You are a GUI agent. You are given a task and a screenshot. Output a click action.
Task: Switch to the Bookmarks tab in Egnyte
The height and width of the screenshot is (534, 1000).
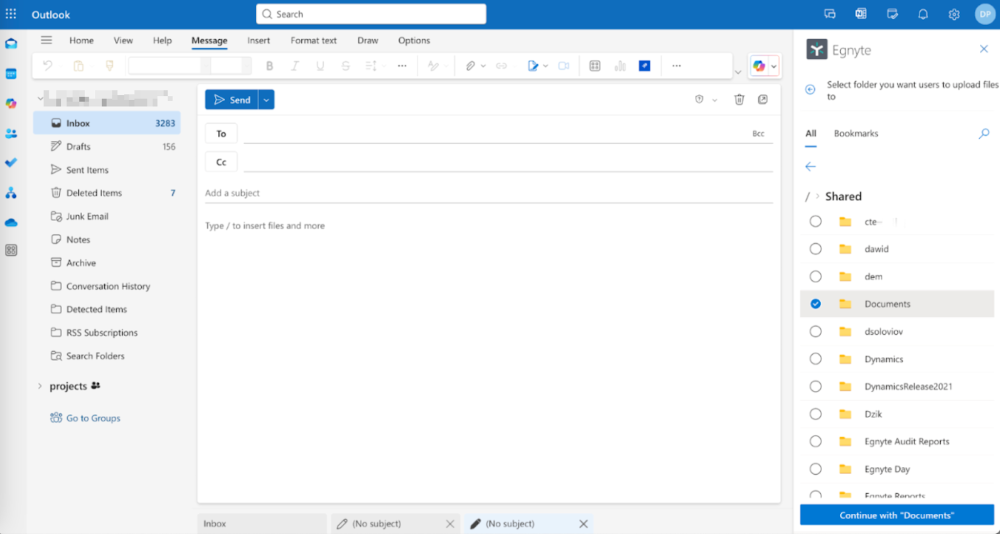coord(856,134)
